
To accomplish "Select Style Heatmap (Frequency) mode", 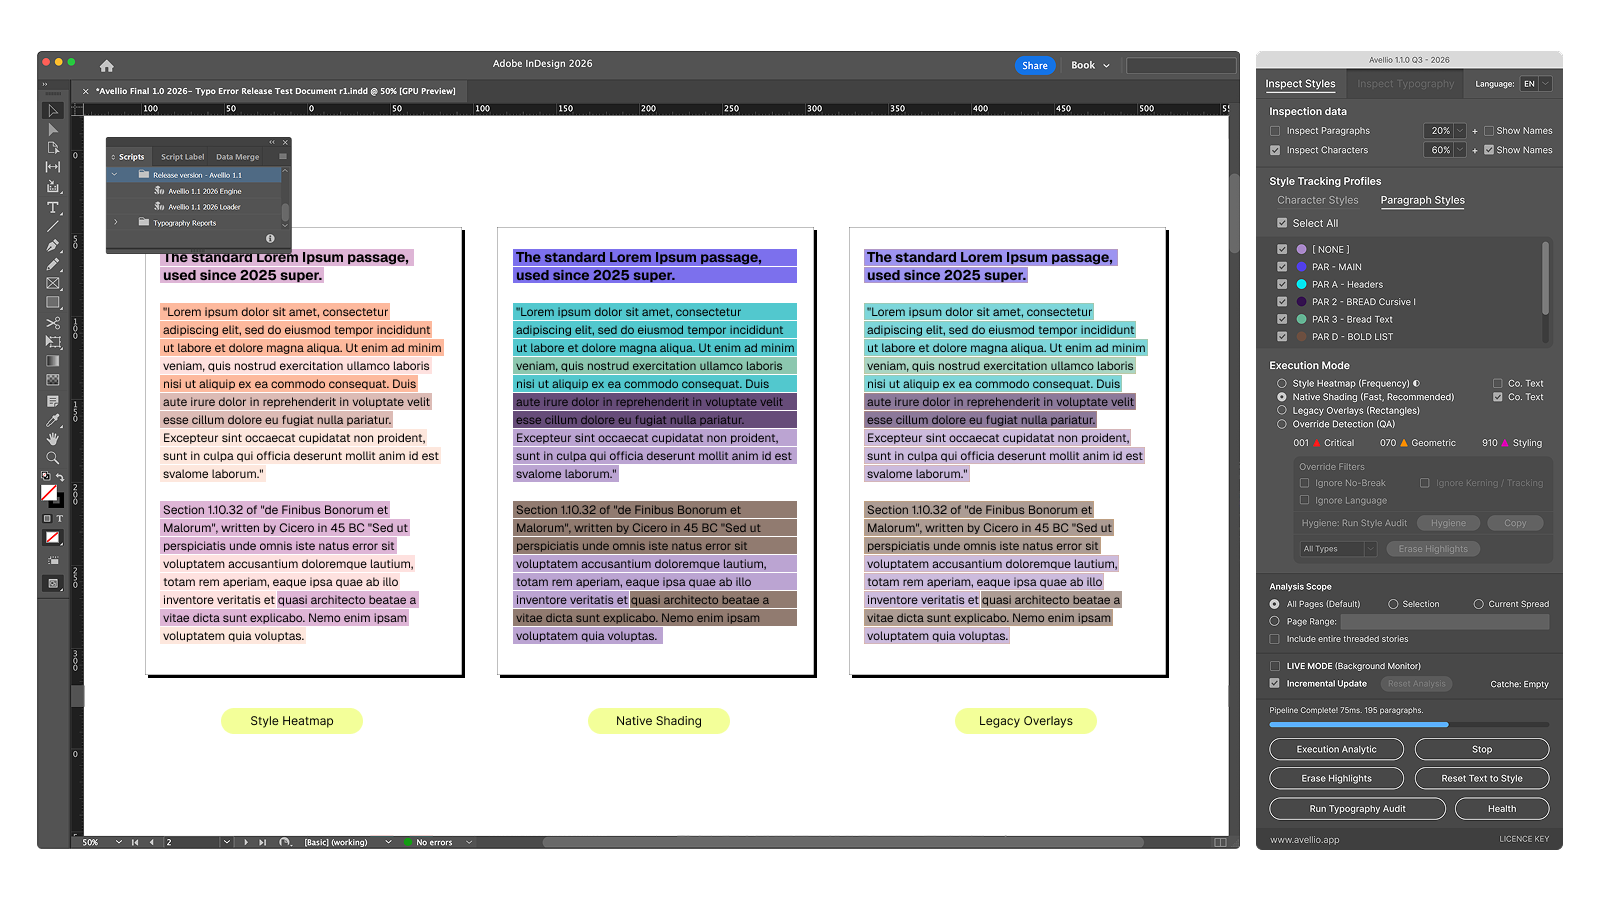I will pyautogui.click(x=1282, y=383).
